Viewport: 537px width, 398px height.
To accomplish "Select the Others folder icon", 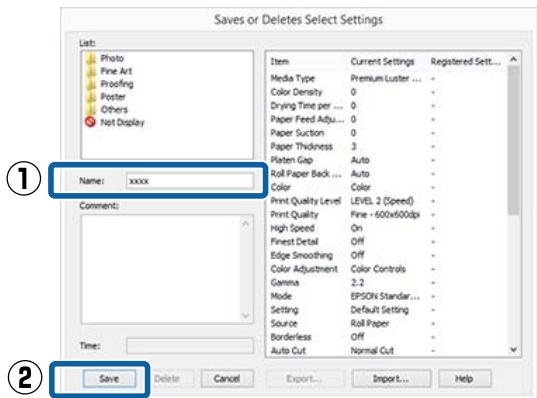I will click(x=91, y=110).
